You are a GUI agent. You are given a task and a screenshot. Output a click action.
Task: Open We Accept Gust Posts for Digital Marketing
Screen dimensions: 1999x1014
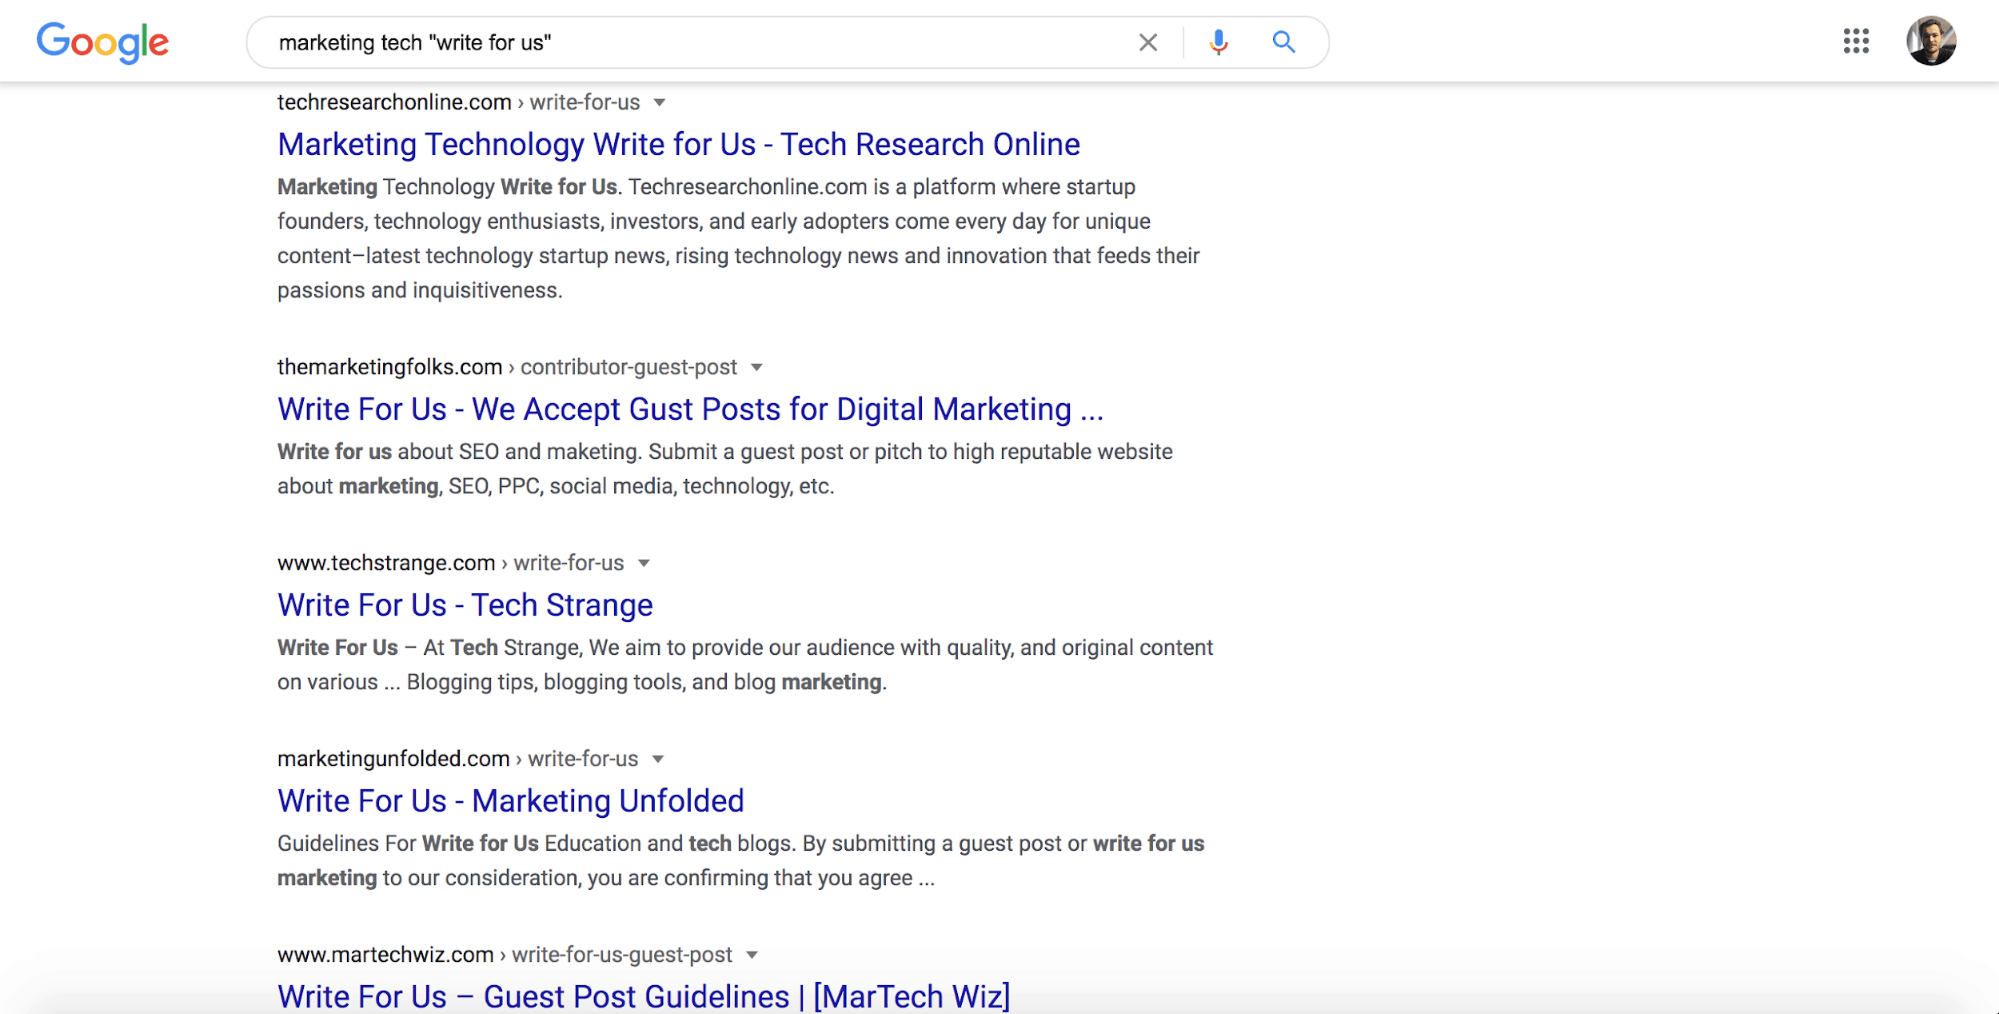point(690,409)
